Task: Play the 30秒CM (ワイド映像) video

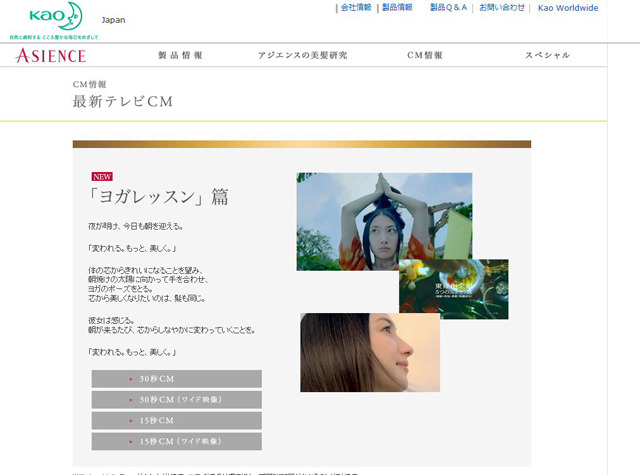Action: (x=177, y=400)
